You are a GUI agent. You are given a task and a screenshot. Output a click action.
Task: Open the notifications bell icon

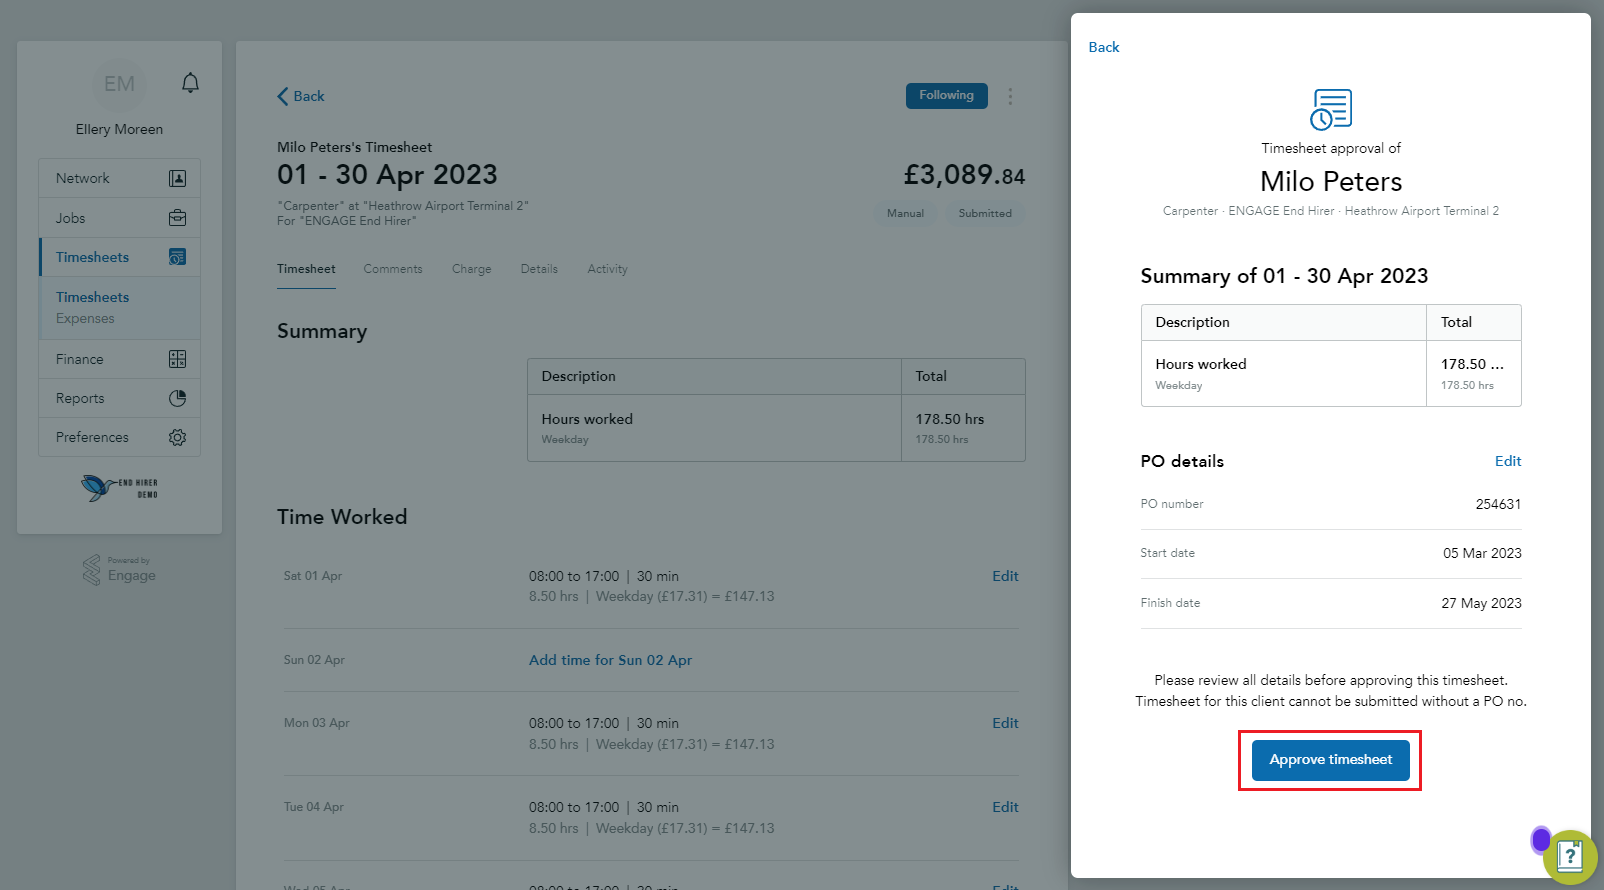[x=190, y=83]
